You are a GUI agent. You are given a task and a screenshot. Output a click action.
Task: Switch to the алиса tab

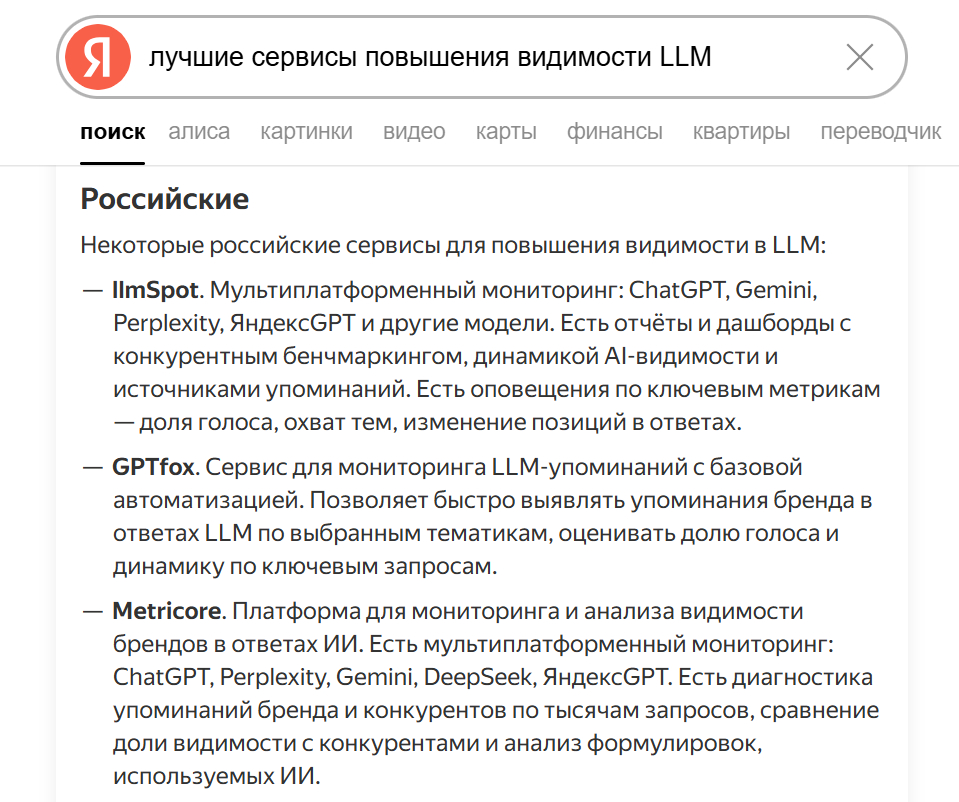tap(199, 132)
